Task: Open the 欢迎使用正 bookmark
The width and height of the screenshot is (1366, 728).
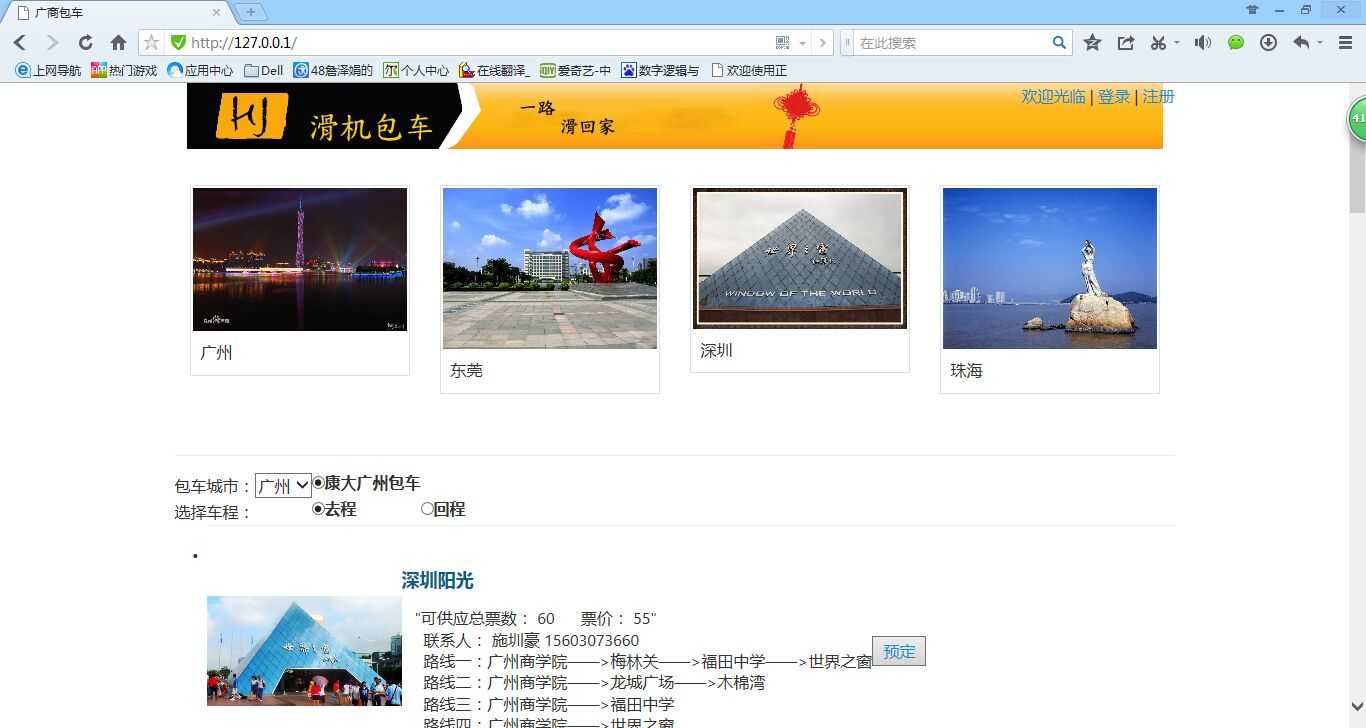Action: point(749,71)
